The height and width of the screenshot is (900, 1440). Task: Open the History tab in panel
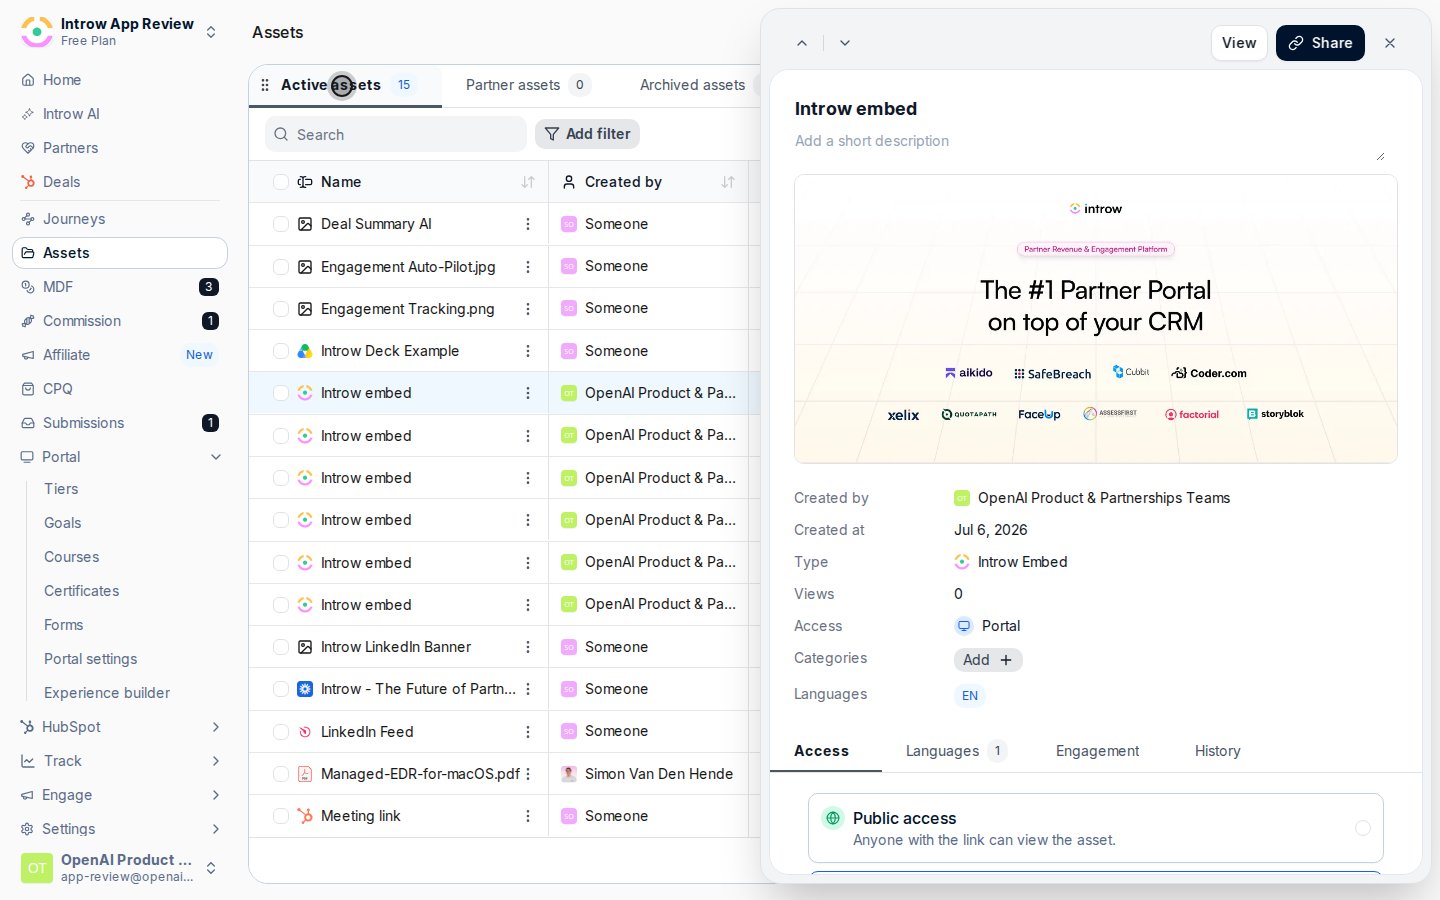tap(1217, 751)
